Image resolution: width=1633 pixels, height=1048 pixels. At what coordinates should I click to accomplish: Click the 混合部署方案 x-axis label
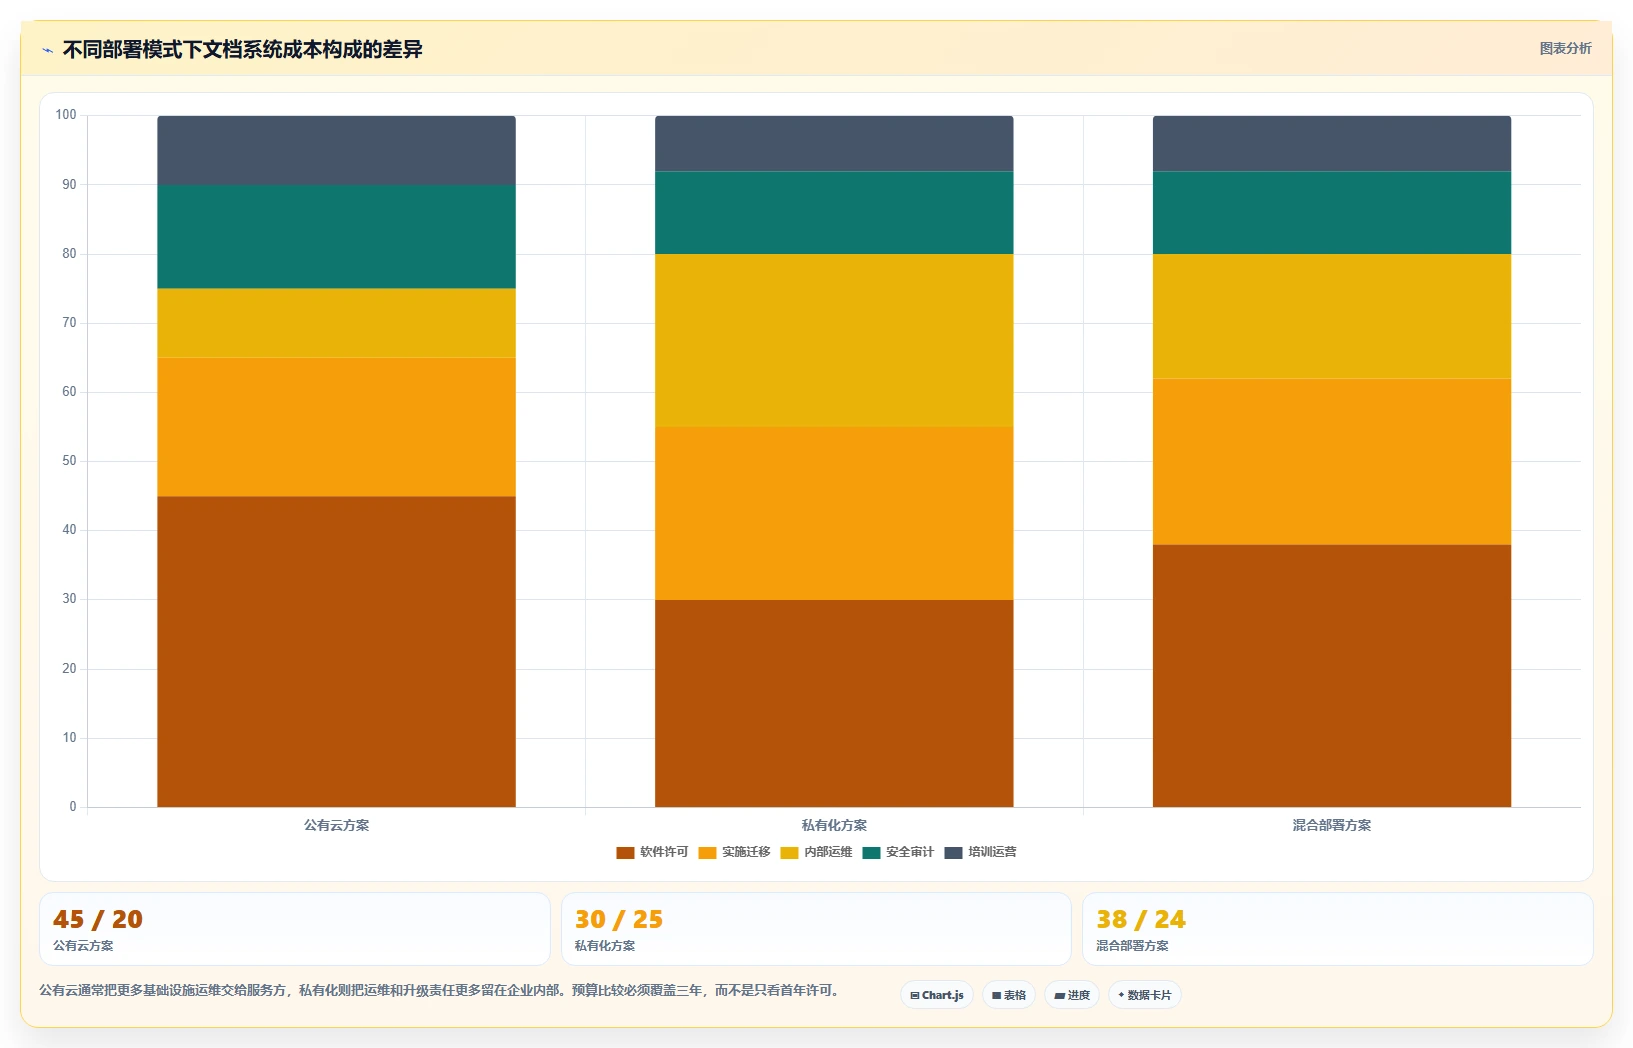pos(1332,825)
